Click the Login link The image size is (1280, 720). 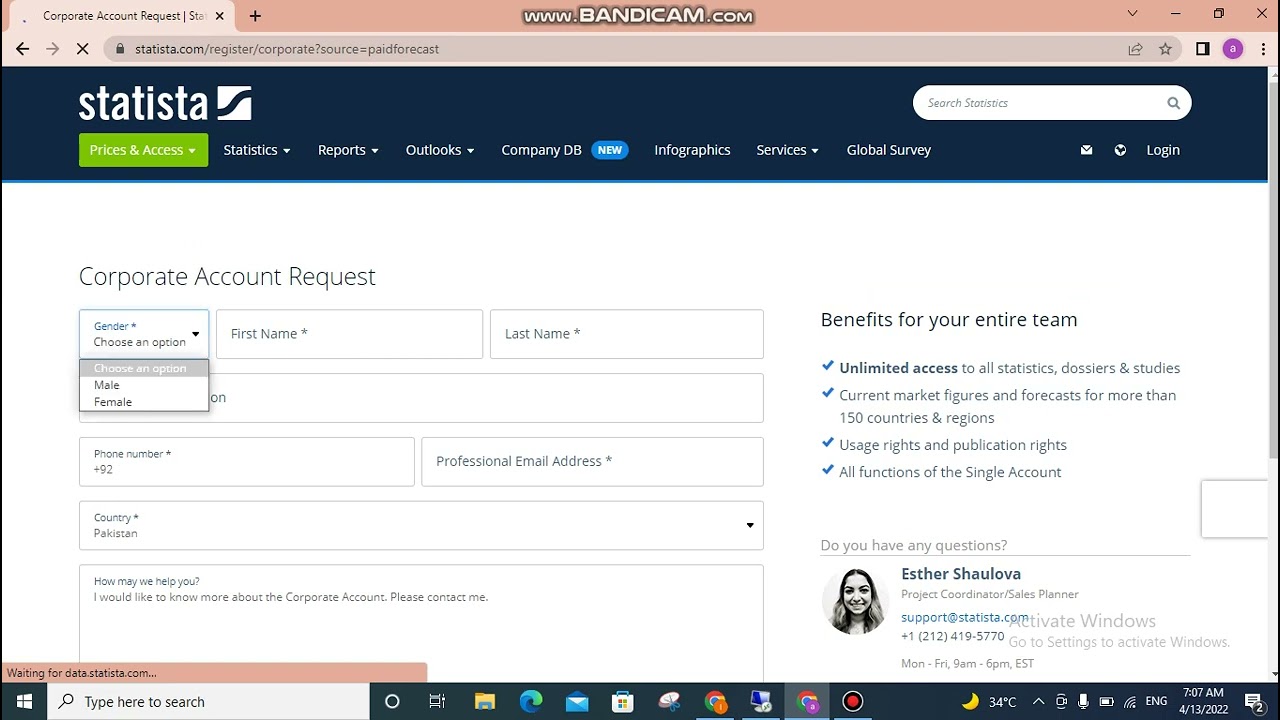[1163, 150]
